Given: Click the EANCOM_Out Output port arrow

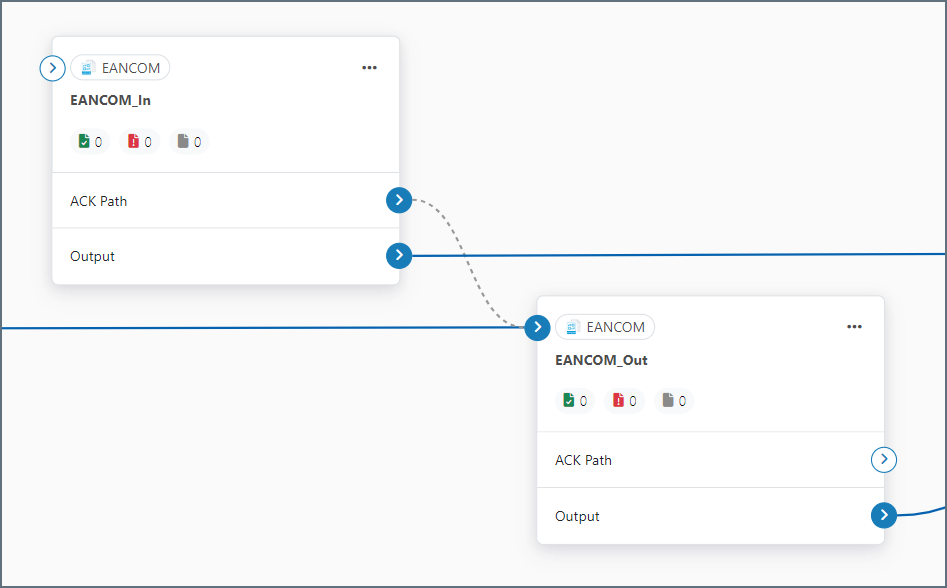Looking at the screenshot, I should tap(884, 516).
